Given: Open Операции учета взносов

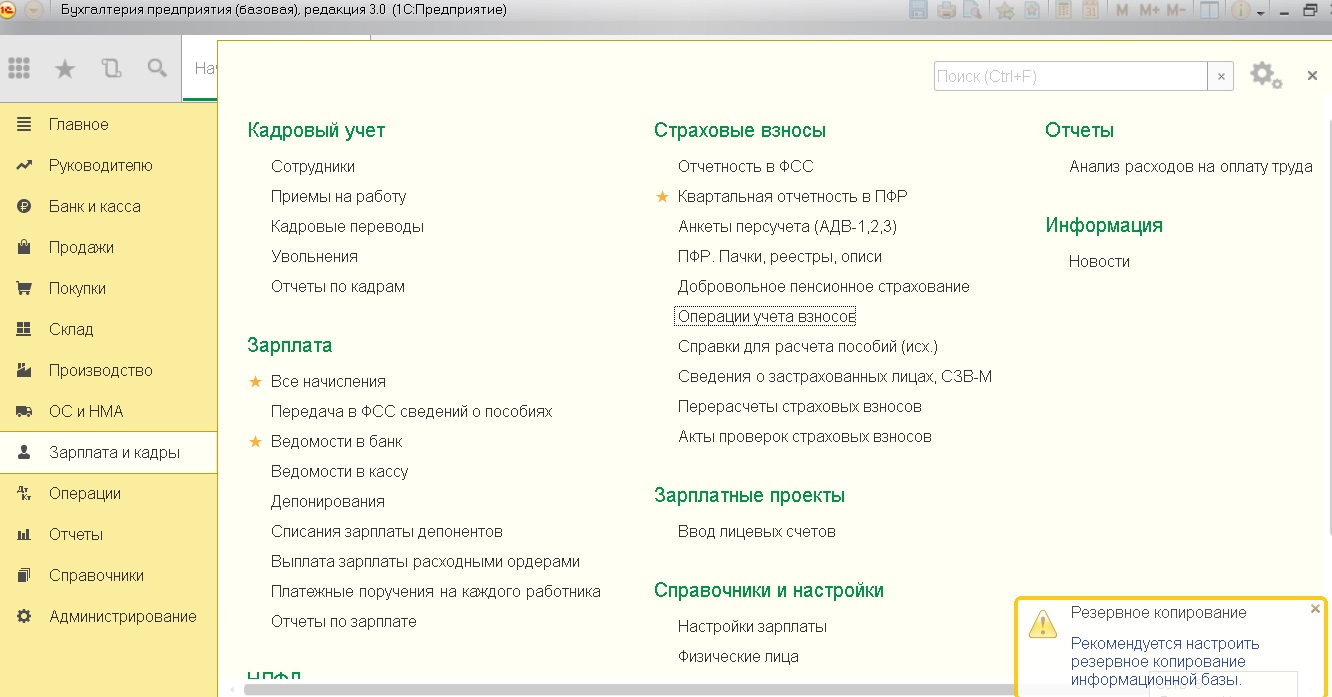Looking at the screenshot, I should [x=766, y=316].
